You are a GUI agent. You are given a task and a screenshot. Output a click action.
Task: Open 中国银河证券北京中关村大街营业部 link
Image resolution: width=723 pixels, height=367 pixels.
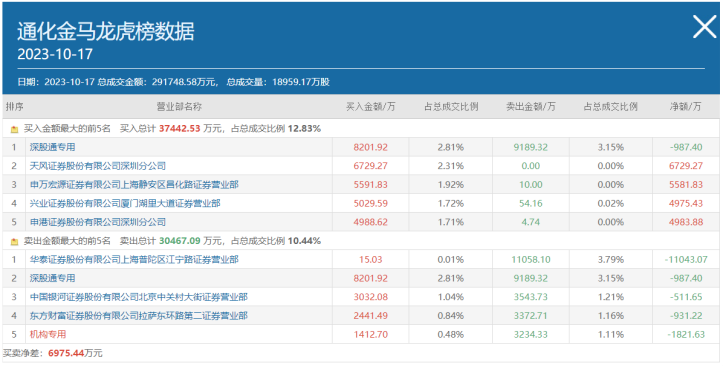coord(139,297)
